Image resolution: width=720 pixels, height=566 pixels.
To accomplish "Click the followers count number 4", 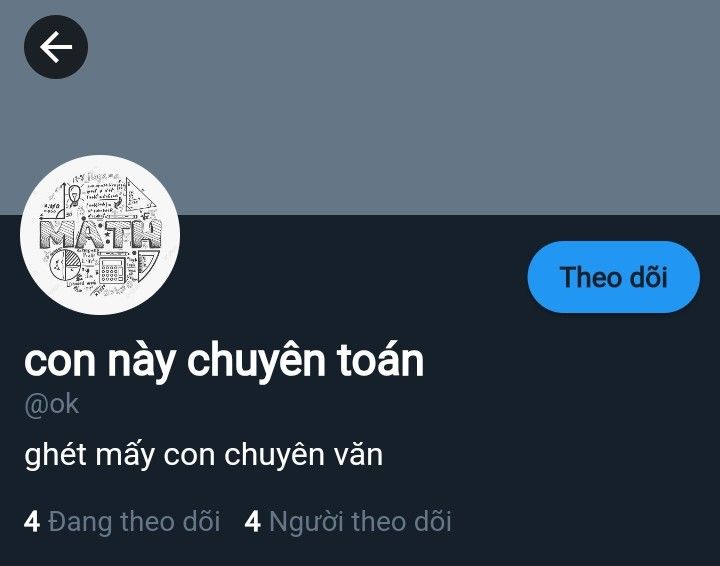I will pos(253,522).
